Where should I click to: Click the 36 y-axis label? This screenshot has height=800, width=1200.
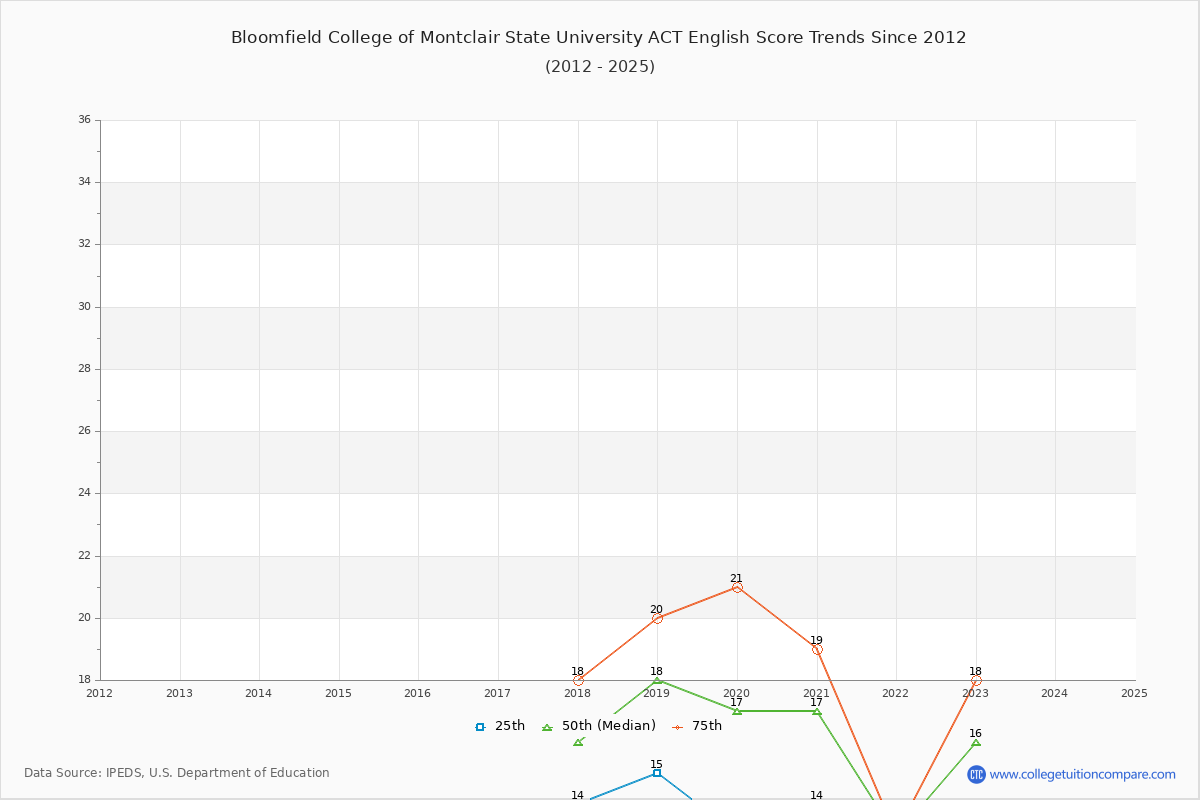pos(84,120)
